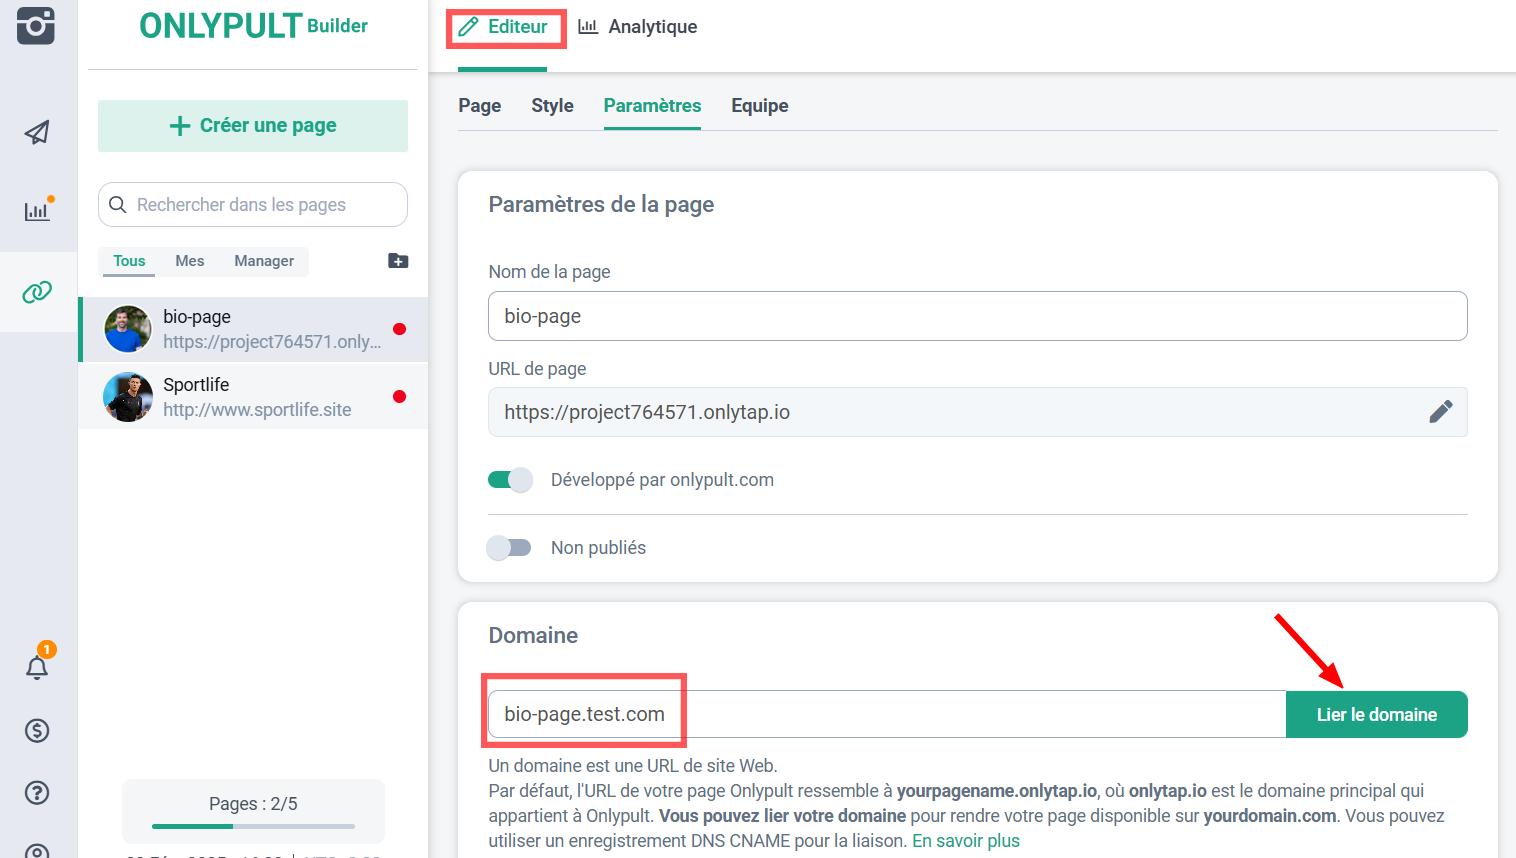Switch to the Equipe tab

tap(759, 106)
